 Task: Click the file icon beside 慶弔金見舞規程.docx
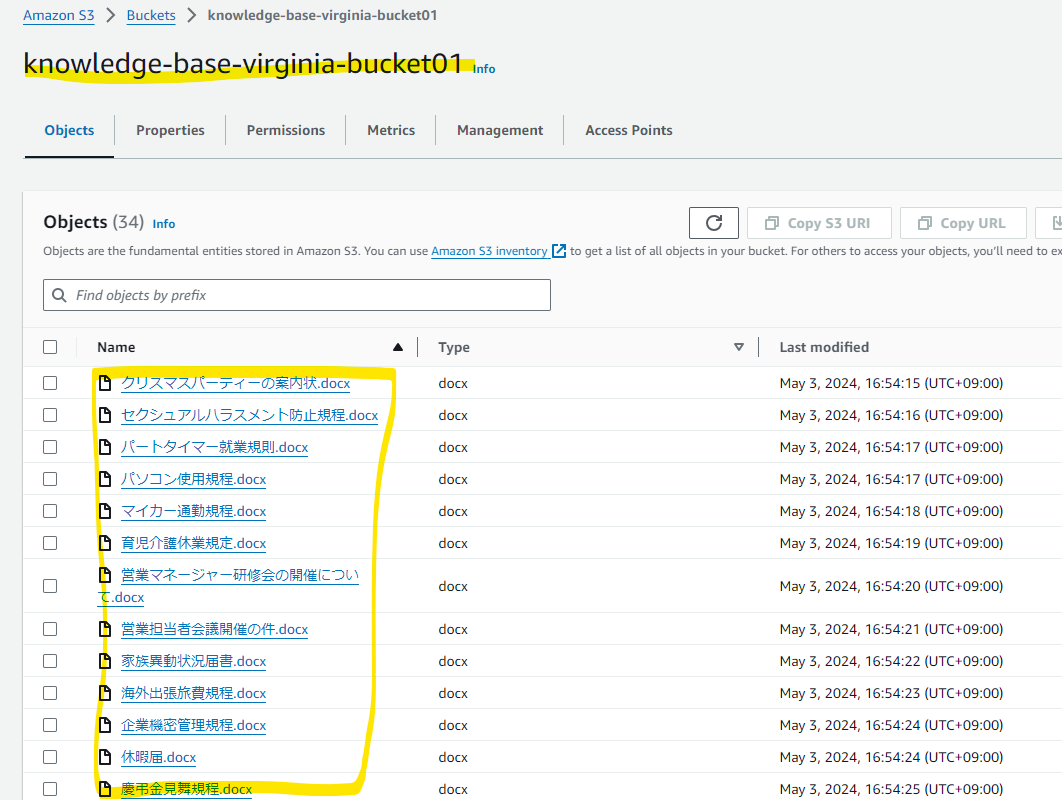pos(105,789)
